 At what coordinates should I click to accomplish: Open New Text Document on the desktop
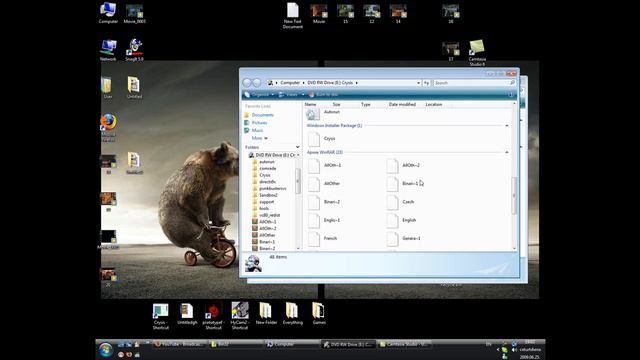click(x=293, y=16)
